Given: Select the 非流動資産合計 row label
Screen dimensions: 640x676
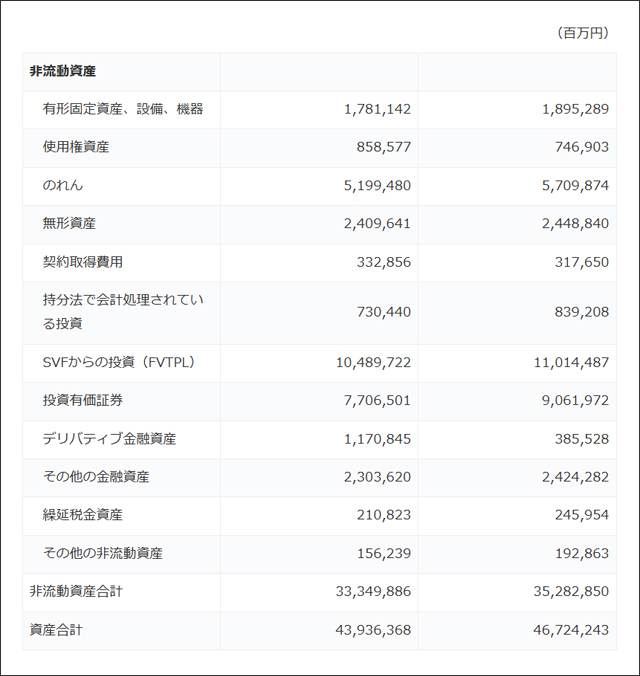Looking at the screenshot, I should click(77, 591).
